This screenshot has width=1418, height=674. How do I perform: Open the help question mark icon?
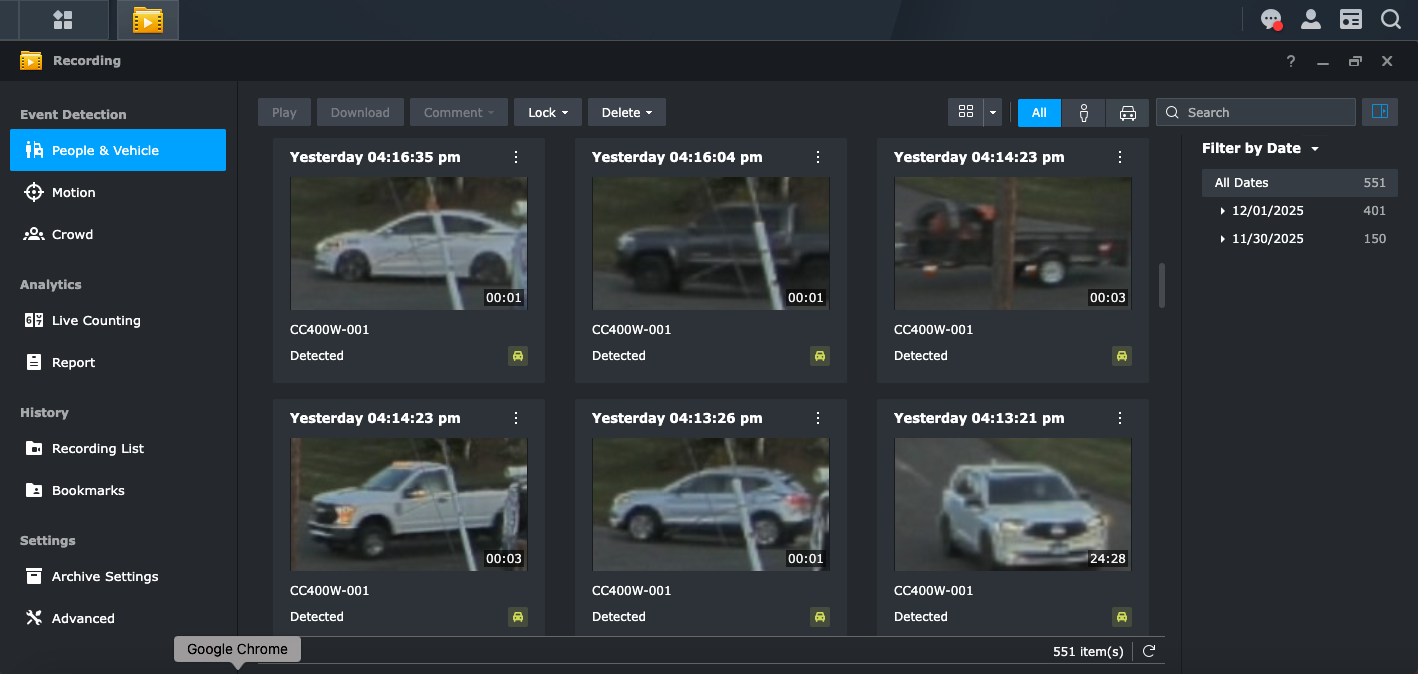(1291, 61)
